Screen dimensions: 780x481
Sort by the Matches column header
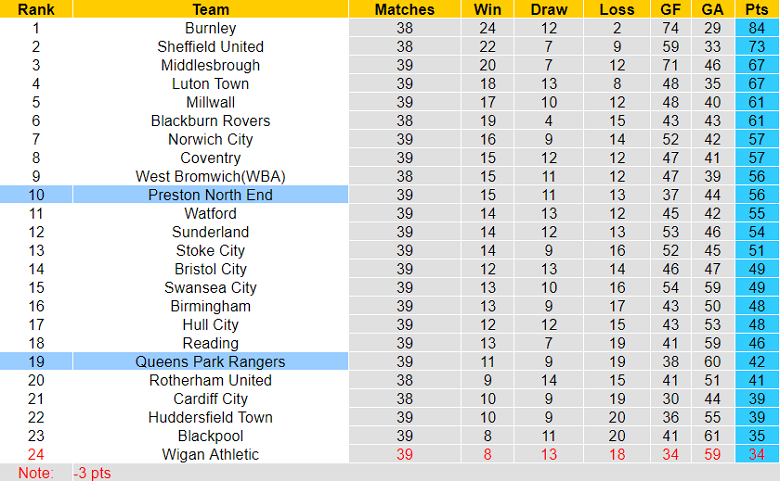pos(404,9)
